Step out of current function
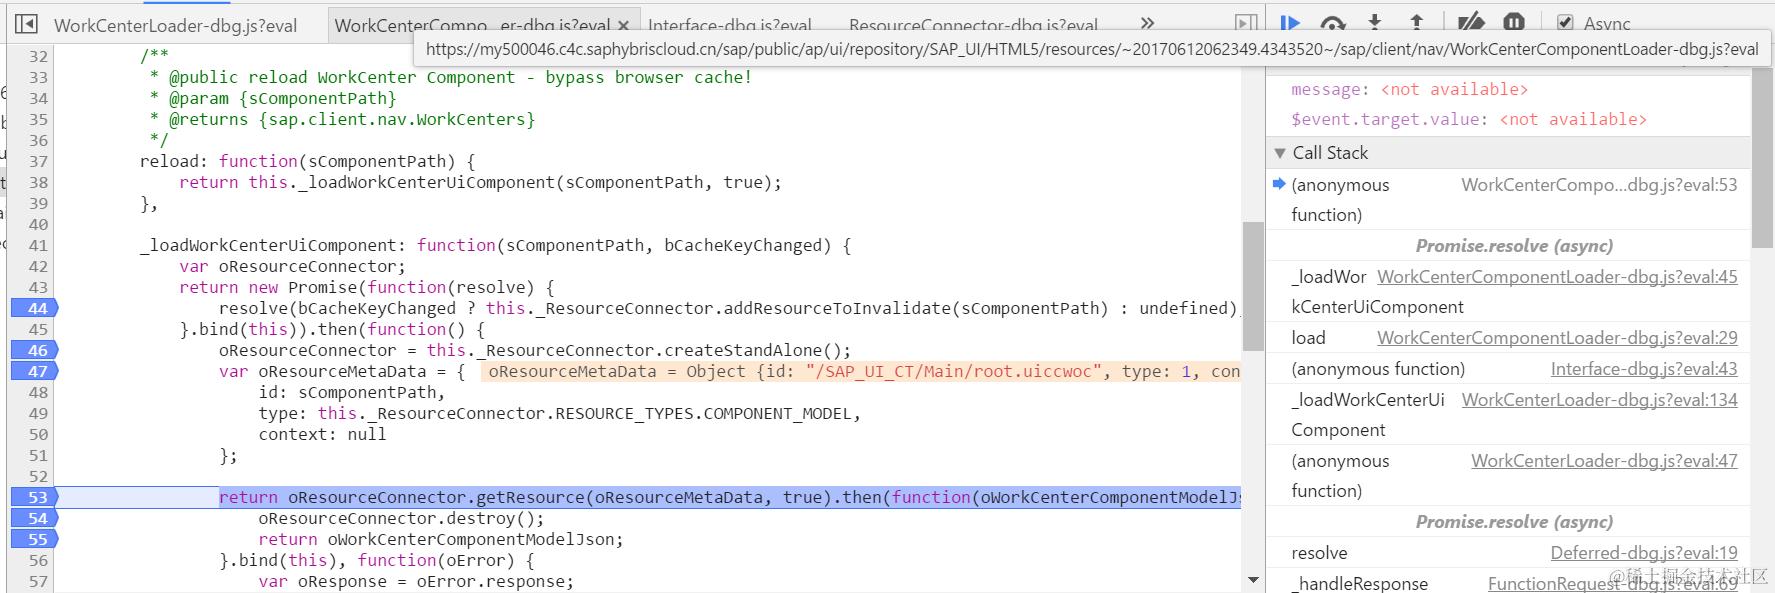 click(1416, 22)
